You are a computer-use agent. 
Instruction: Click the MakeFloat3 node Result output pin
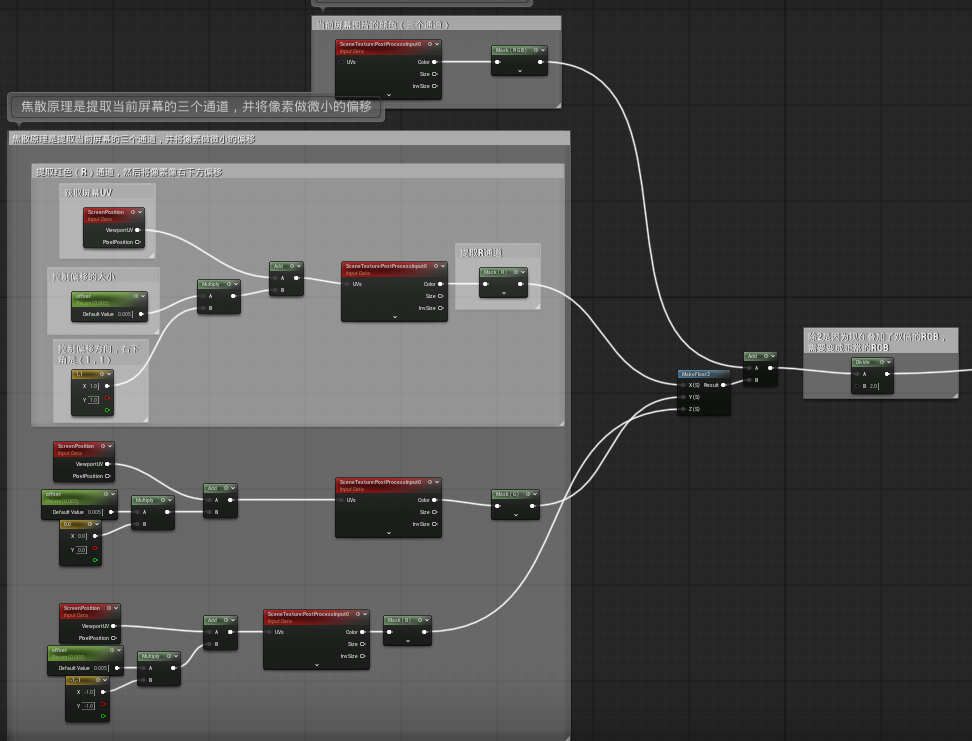click(x=724, y=385)
